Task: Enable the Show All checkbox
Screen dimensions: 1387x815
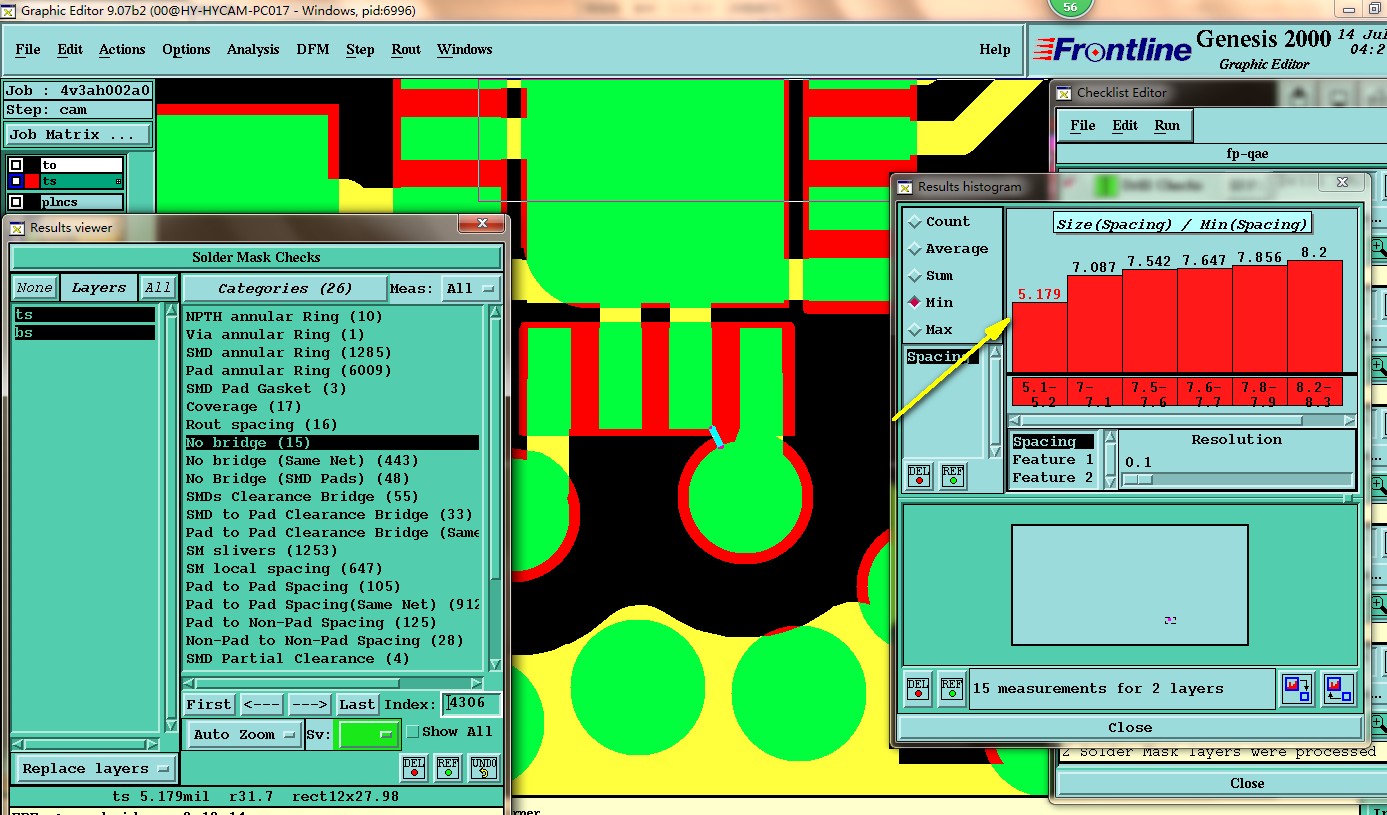Action: [x=413, y=732]
